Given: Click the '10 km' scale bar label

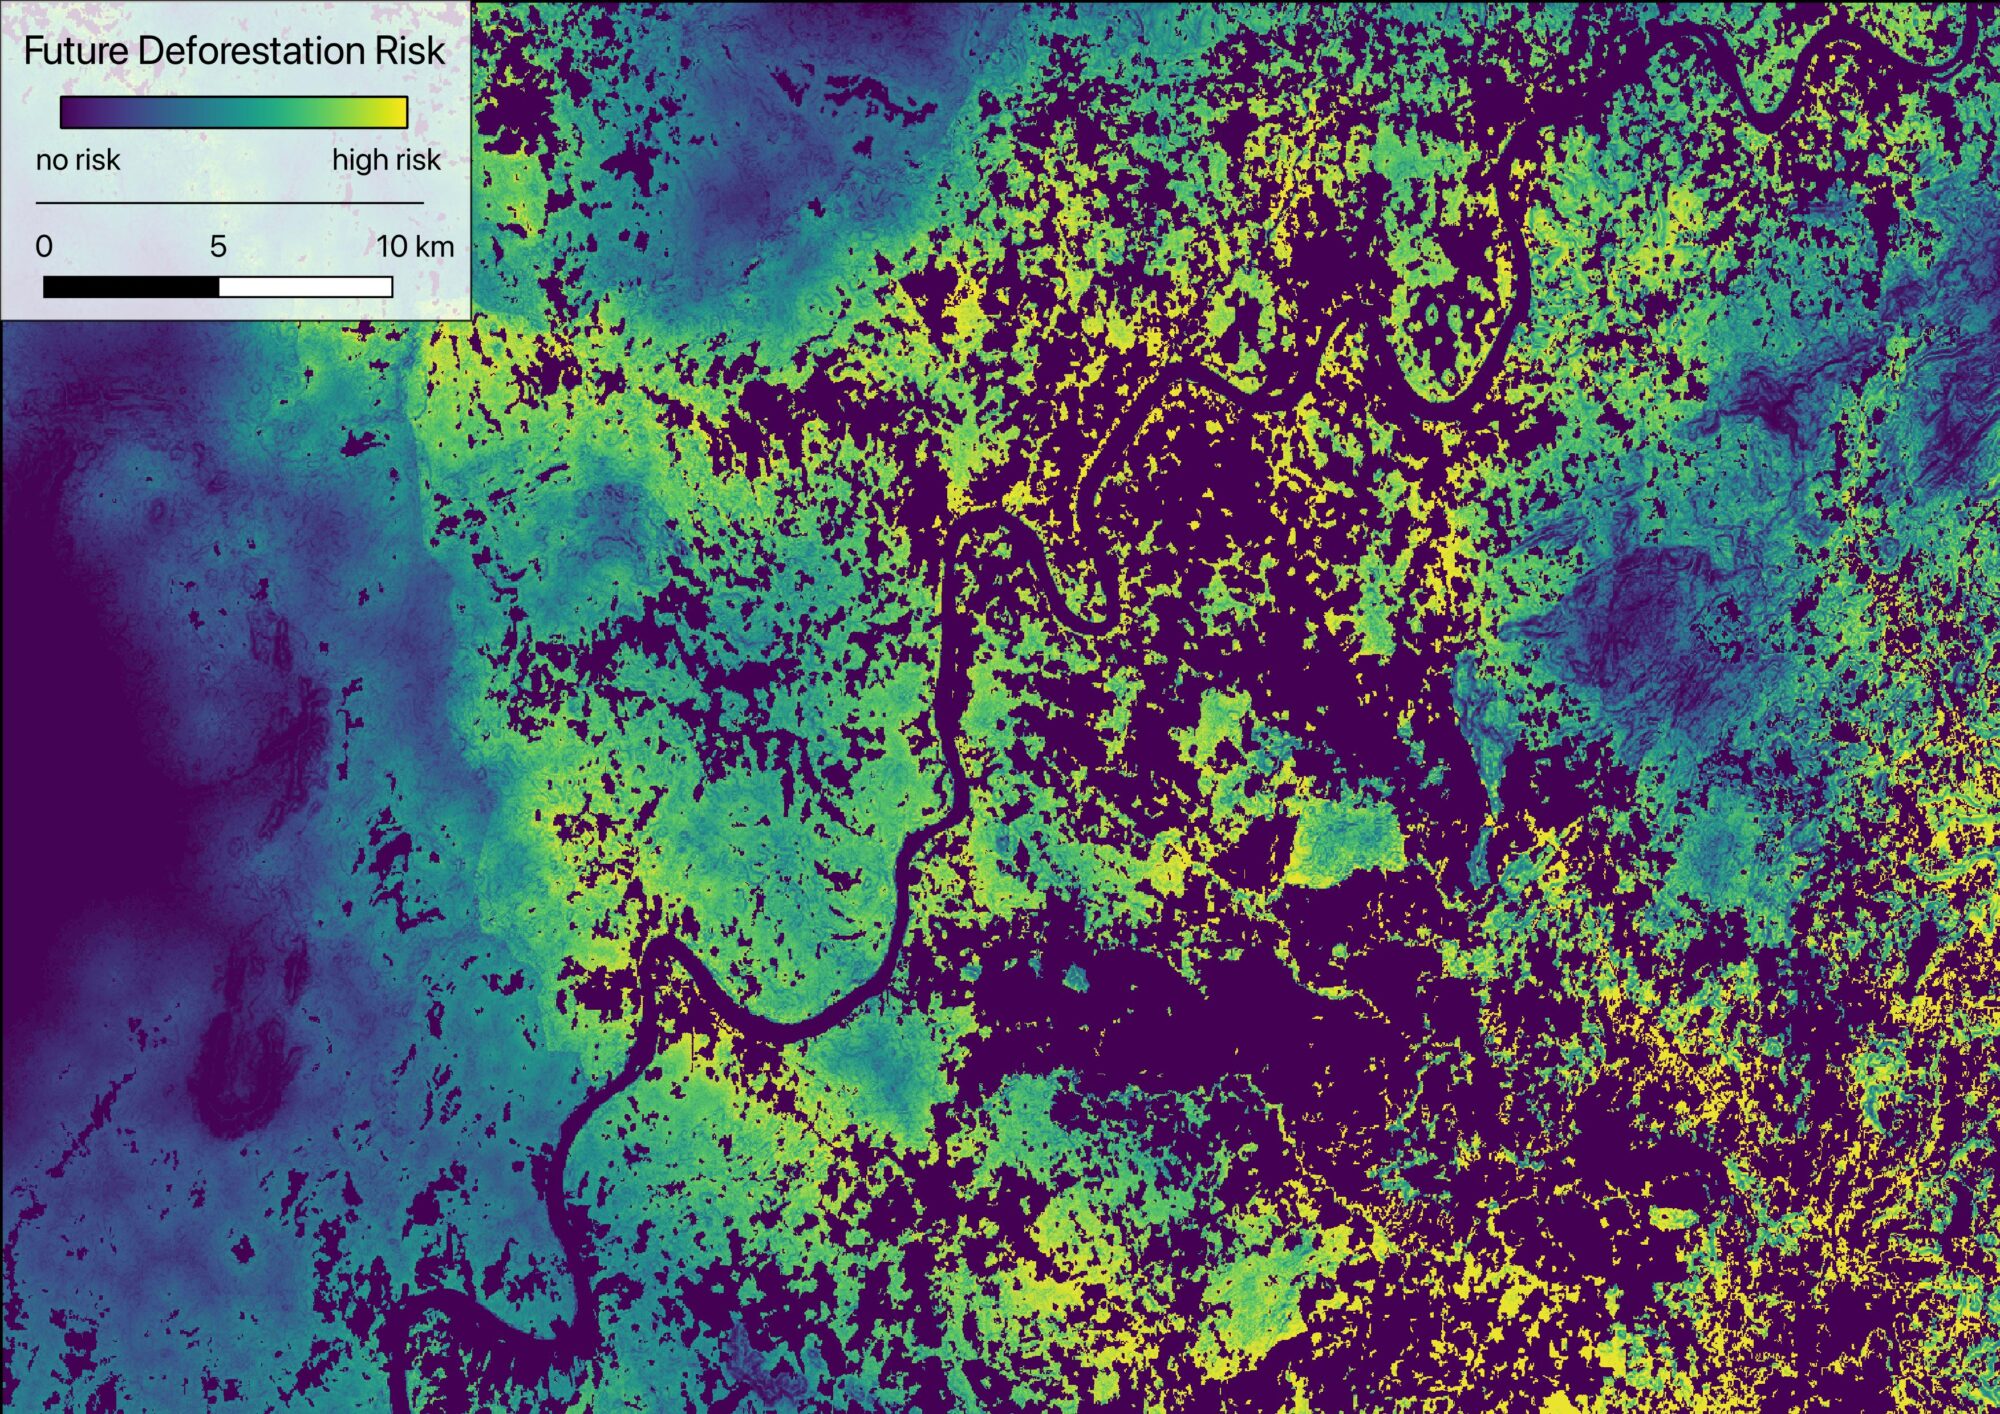Looking at the screenshot, I should 415,246.
